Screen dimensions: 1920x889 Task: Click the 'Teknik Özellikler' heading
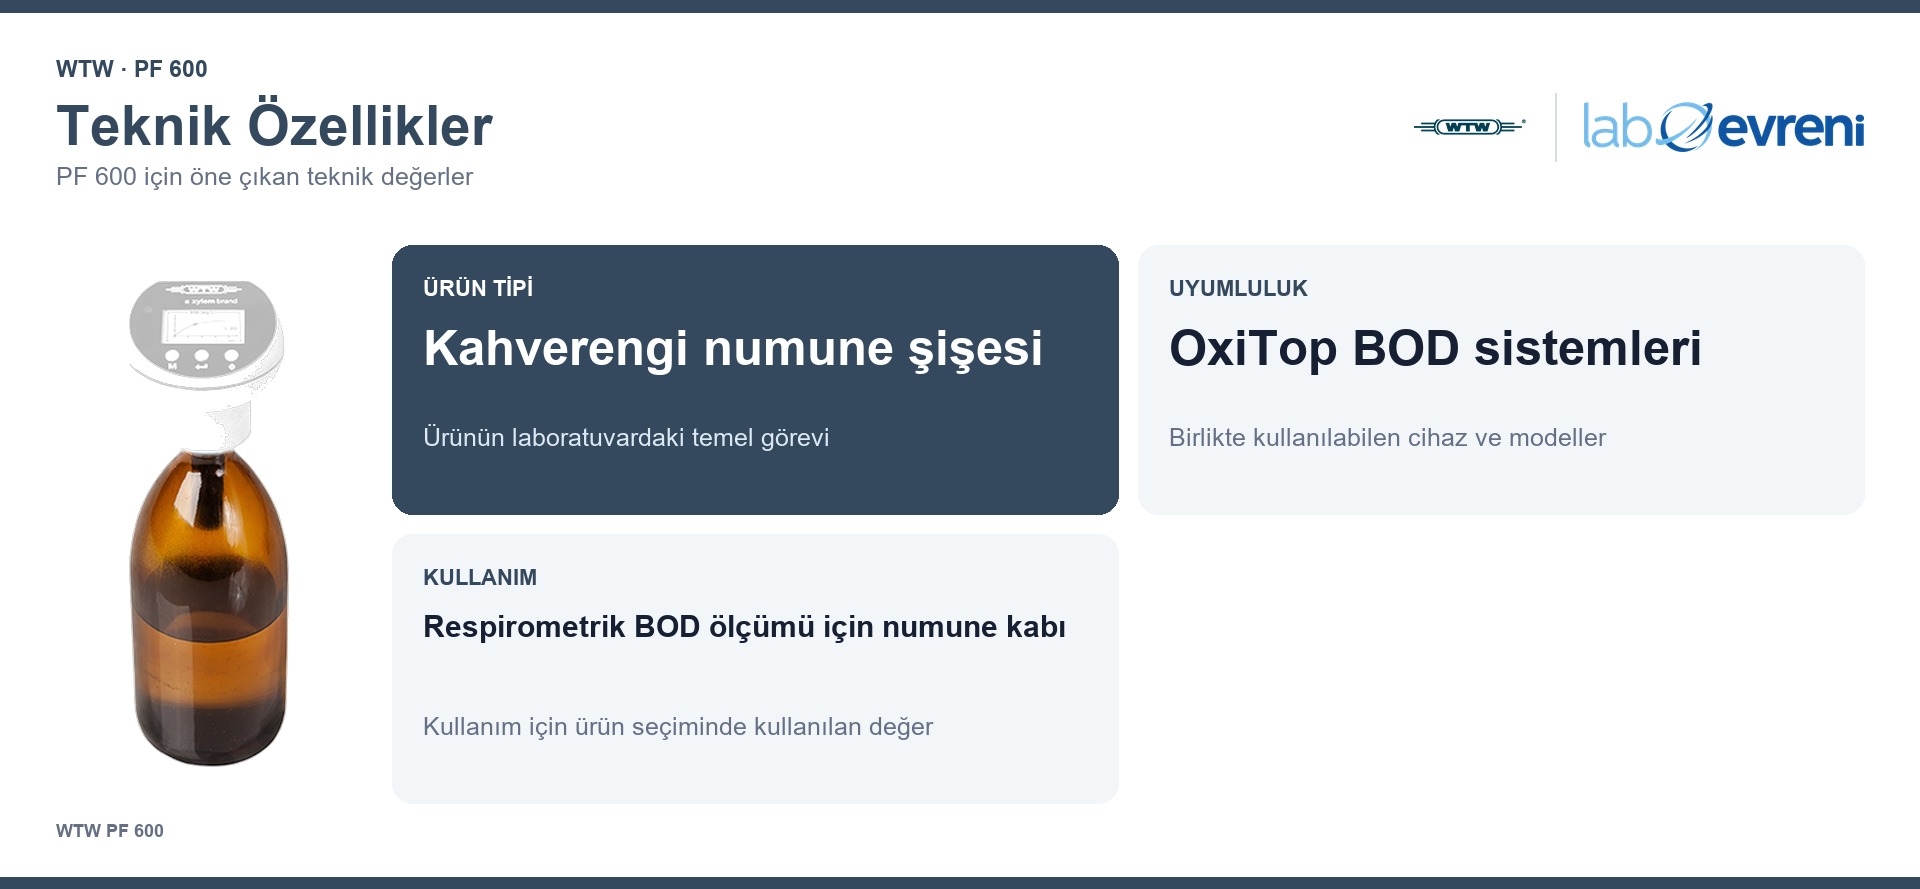[274, 126]
